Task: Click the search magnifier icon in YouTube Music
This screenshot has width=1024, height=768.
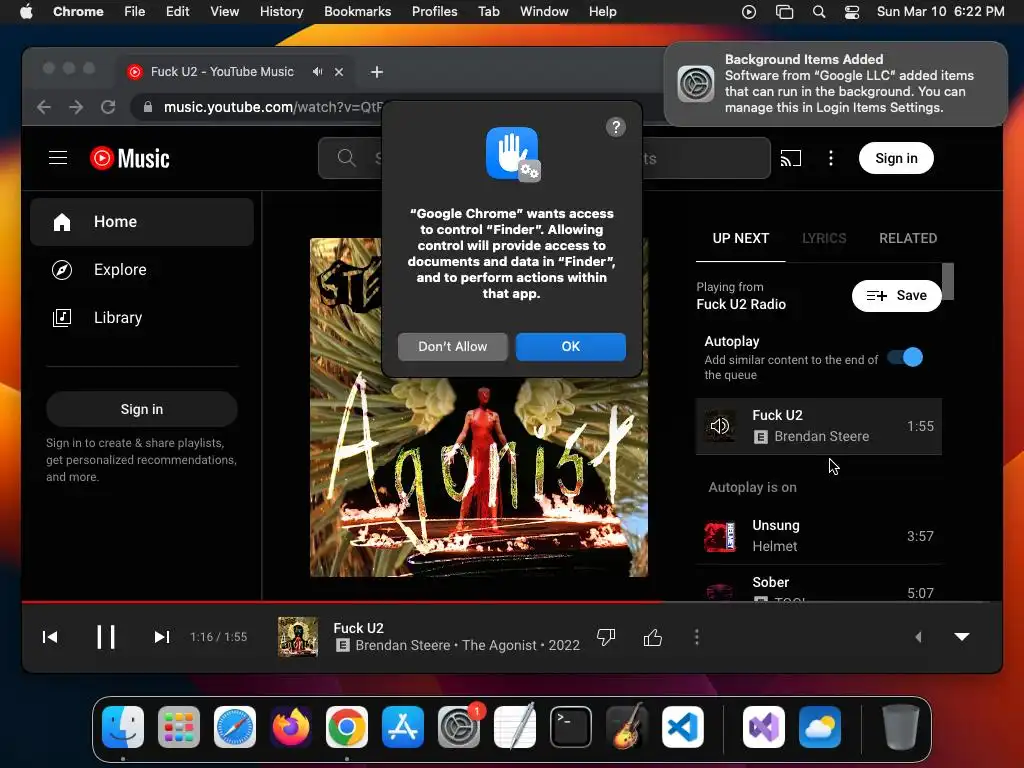Action: 346,158
